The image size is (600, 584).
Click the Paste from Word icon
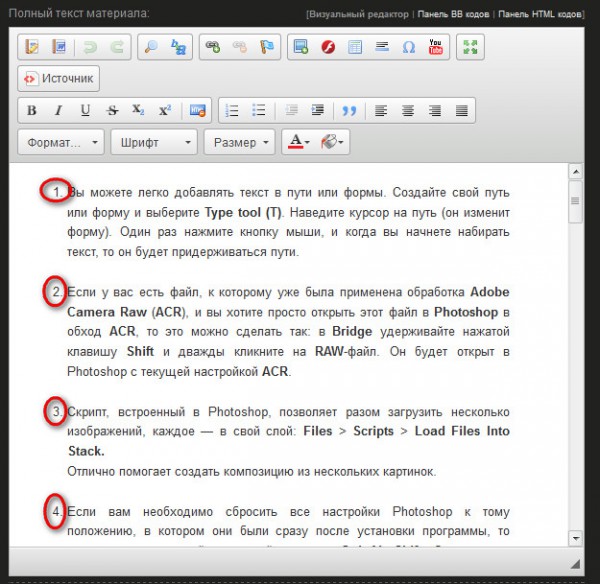(59, 47)
